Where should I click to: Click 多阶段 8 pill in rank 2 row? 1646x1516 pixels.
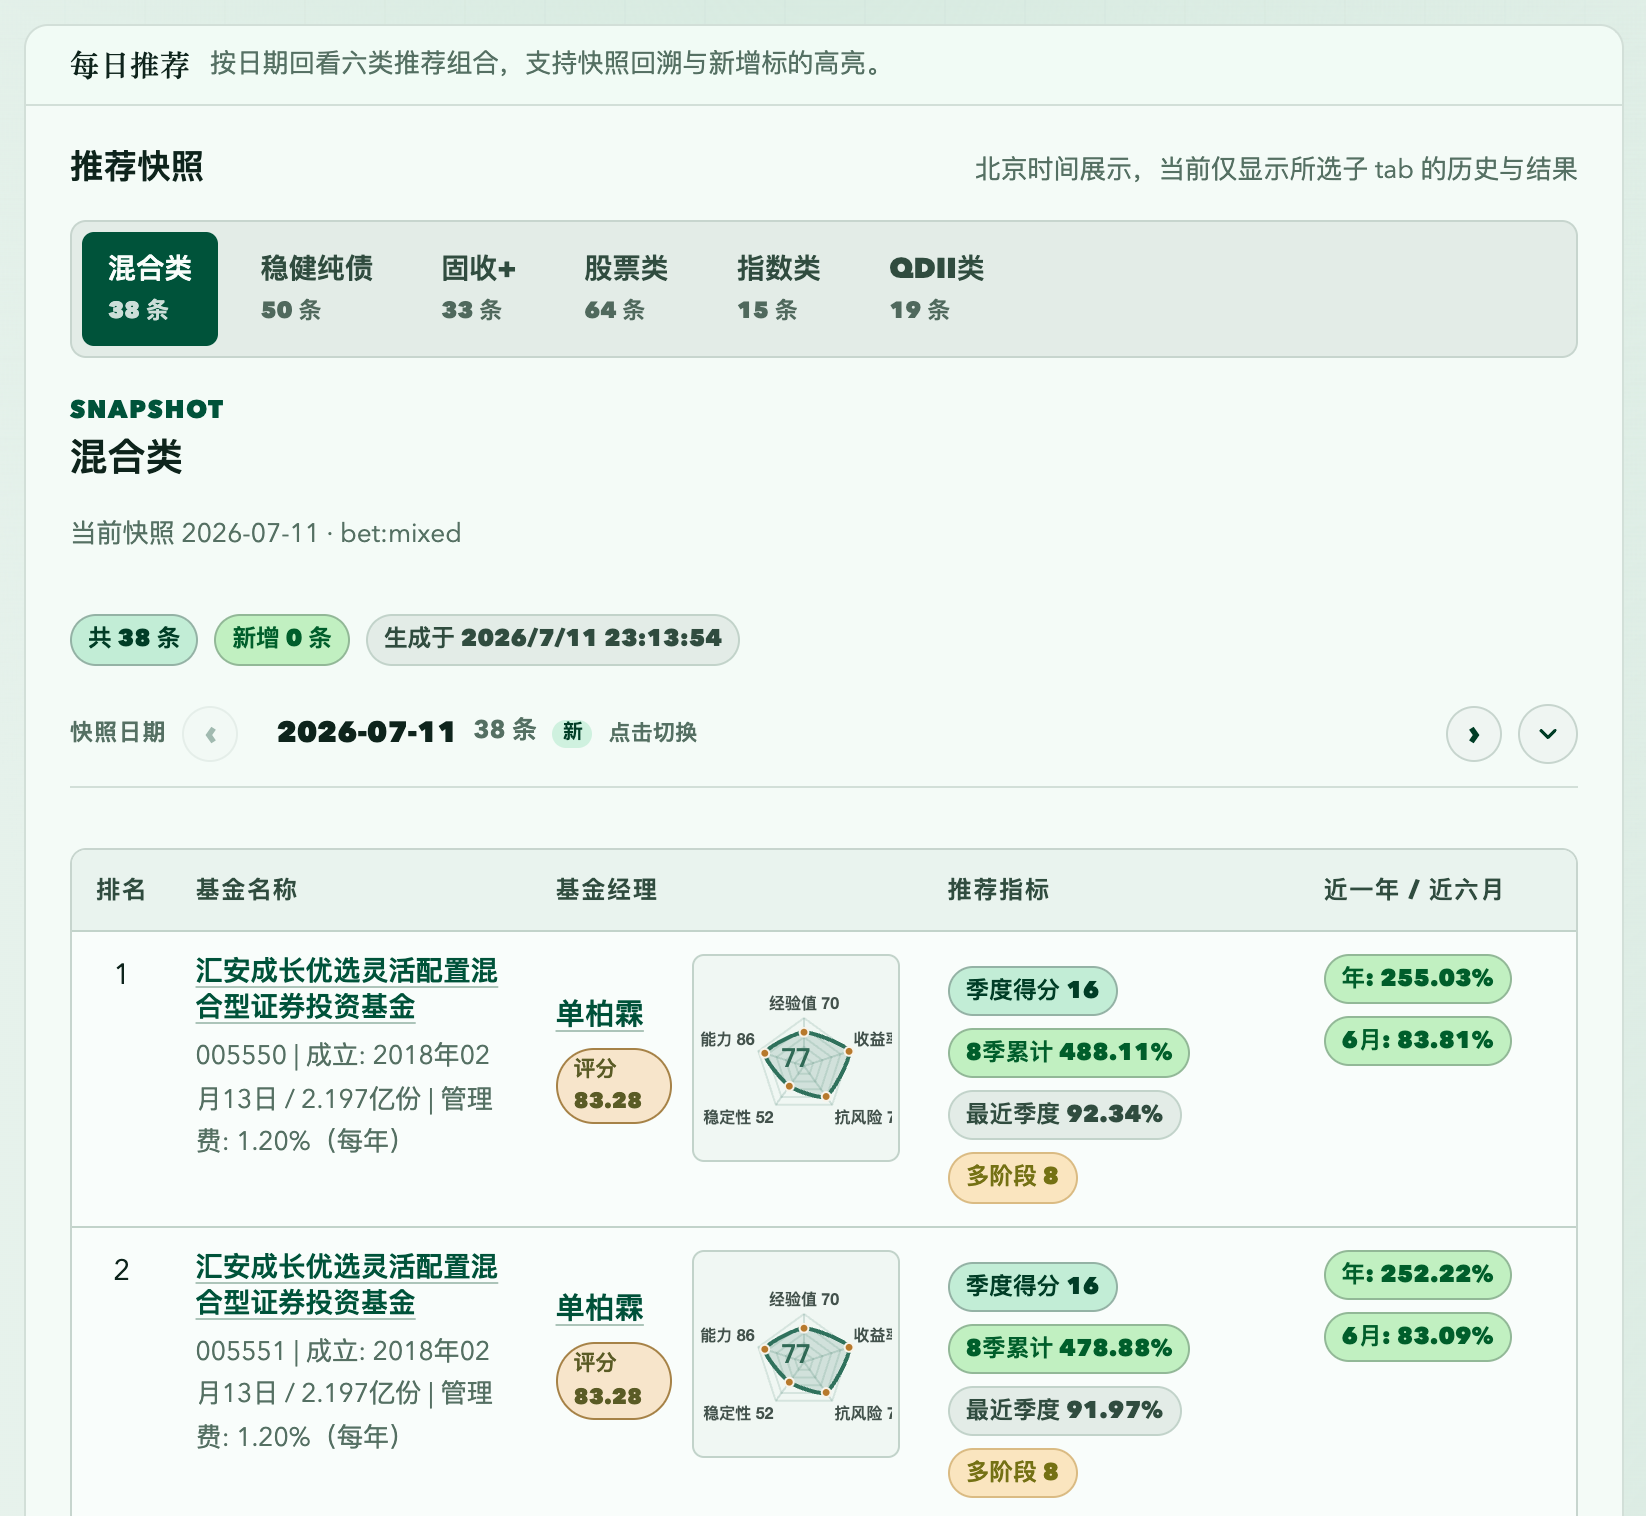tap(1013, 1473)
